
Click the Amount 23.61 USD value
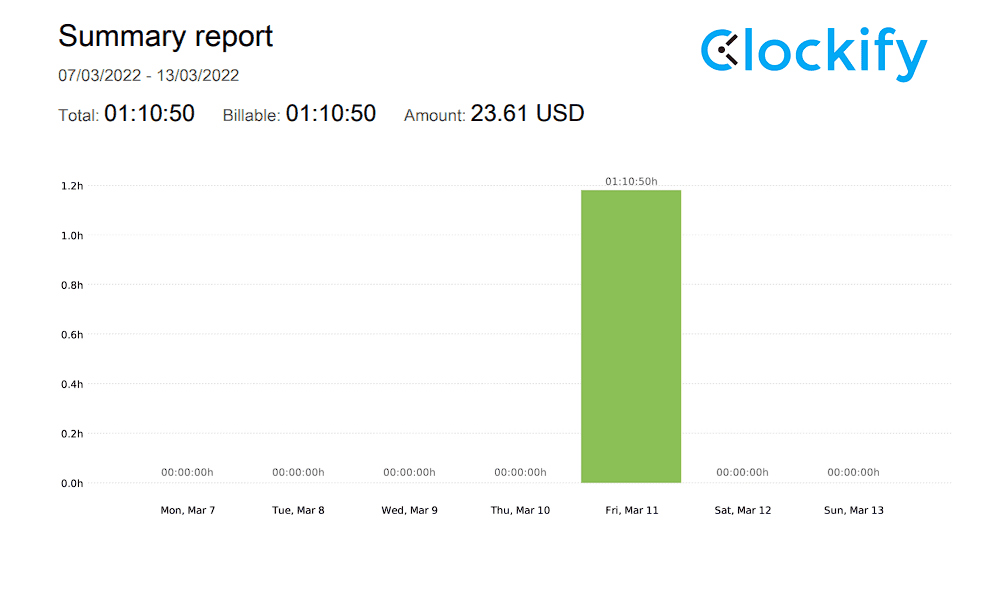pos(527,114)
